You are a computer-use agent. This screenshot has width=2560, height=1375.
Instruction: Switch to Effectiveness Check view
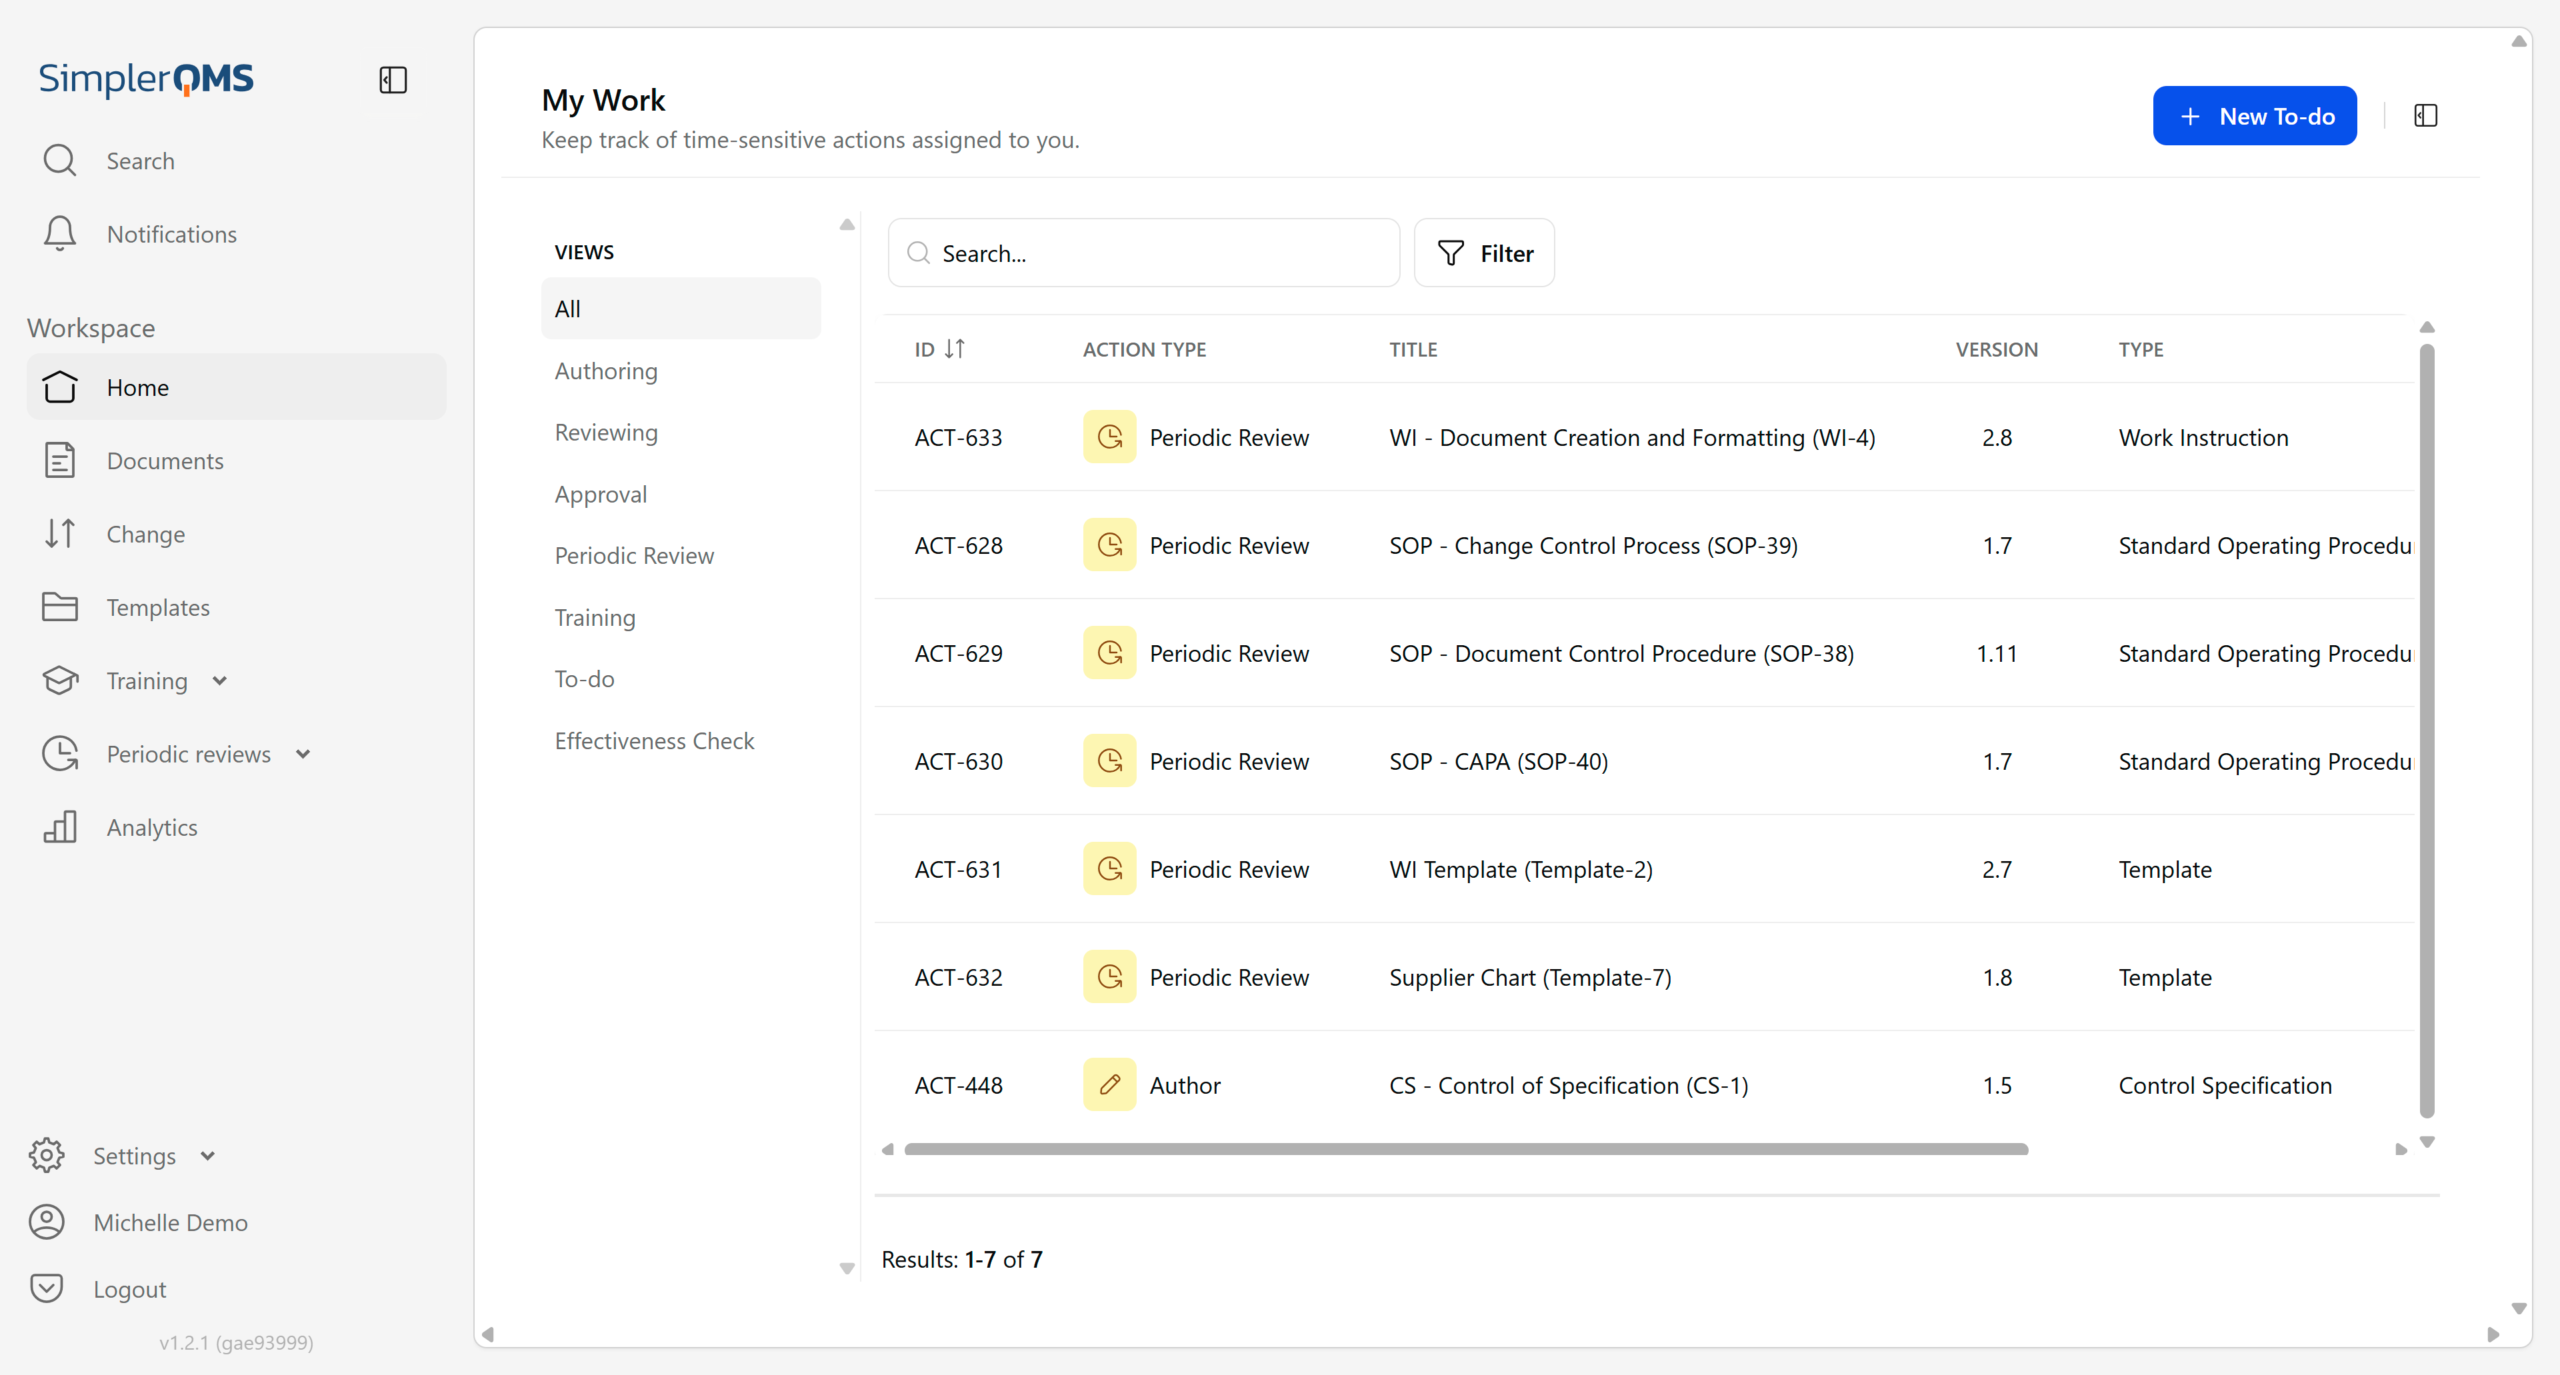(654, 741)
